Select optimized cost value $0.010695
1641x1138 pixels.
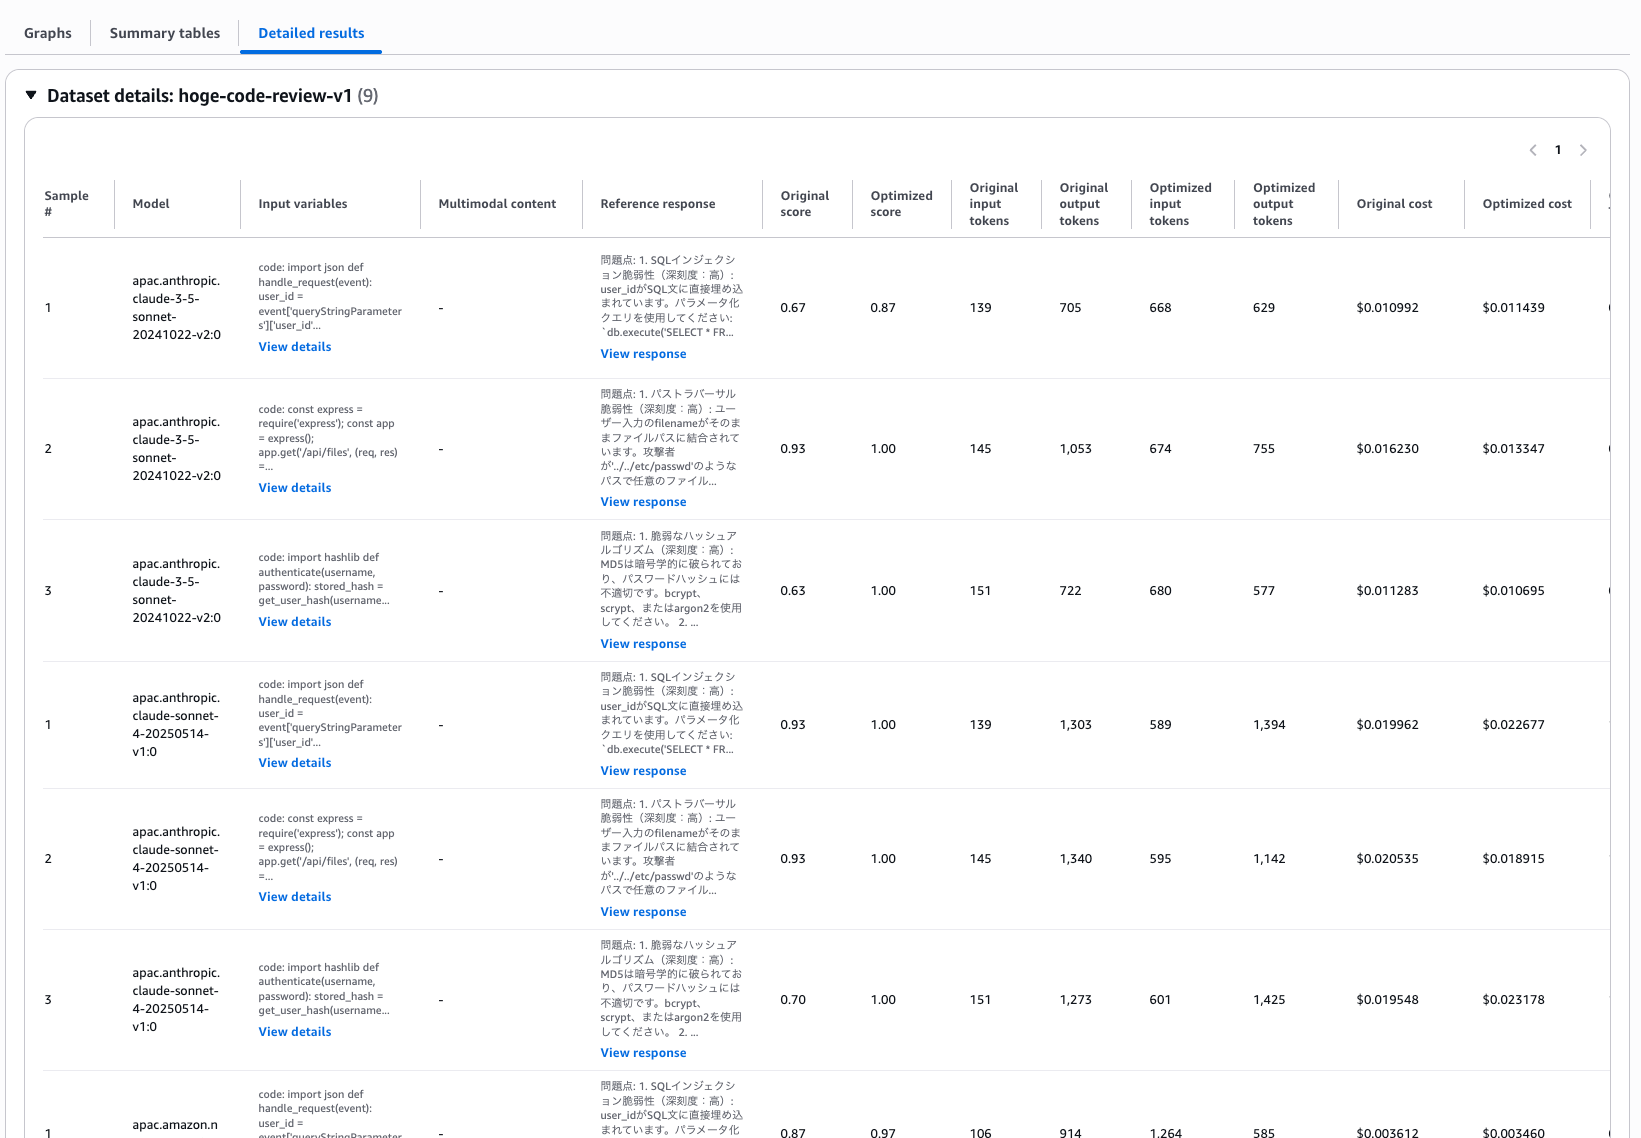[x=1513, y=591]
